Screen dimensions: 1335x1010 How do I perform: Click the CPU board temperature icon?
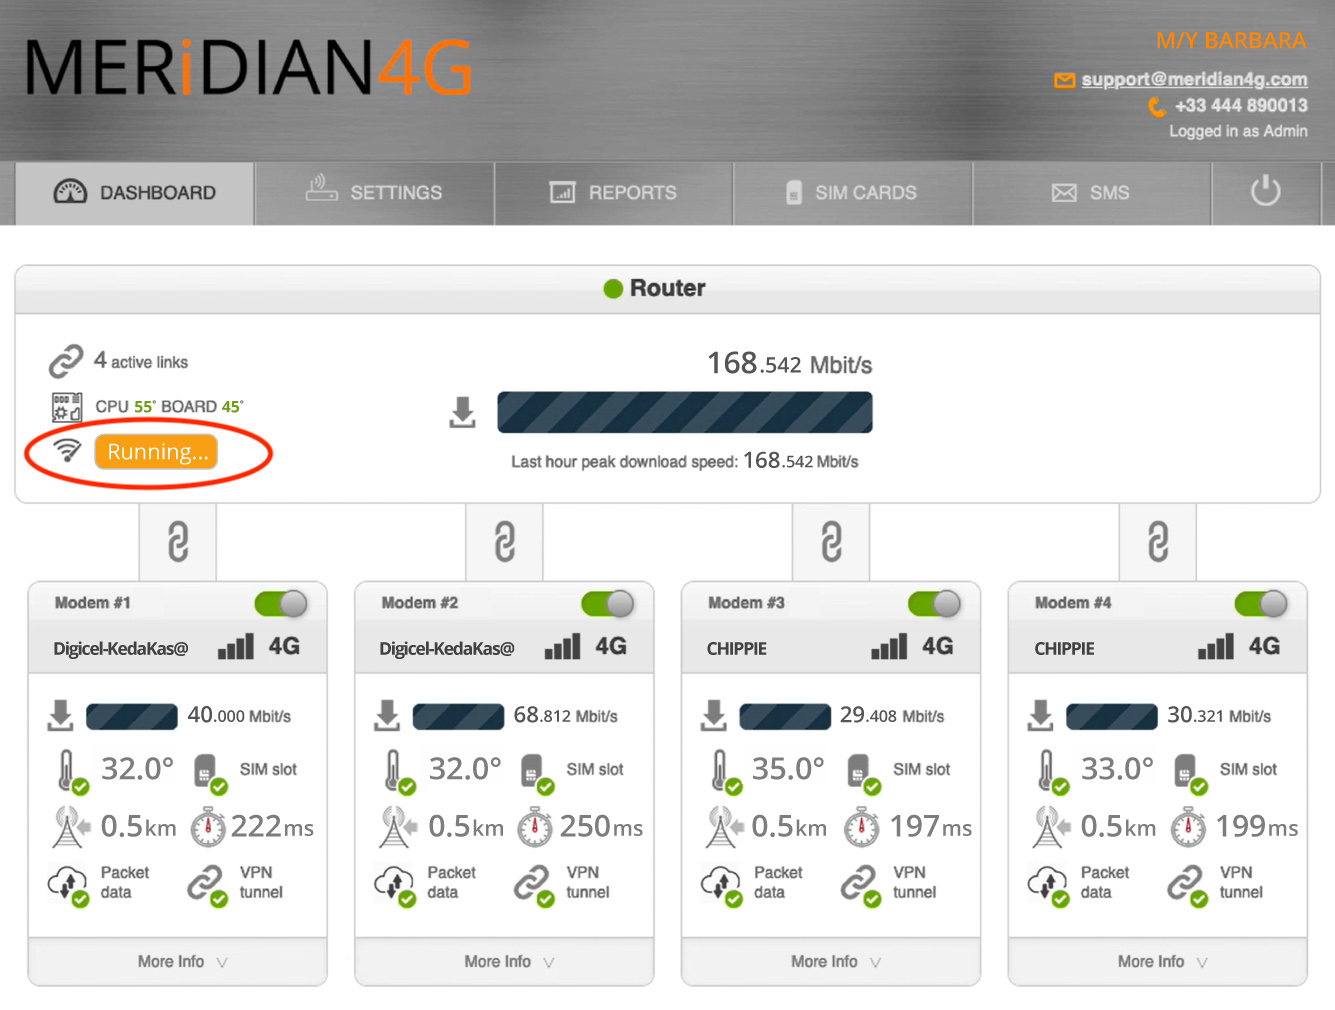67,407
